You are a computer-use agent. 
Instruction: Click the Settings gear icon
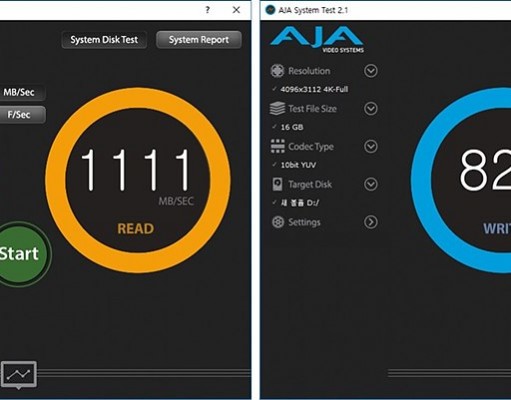click(278, 222)
